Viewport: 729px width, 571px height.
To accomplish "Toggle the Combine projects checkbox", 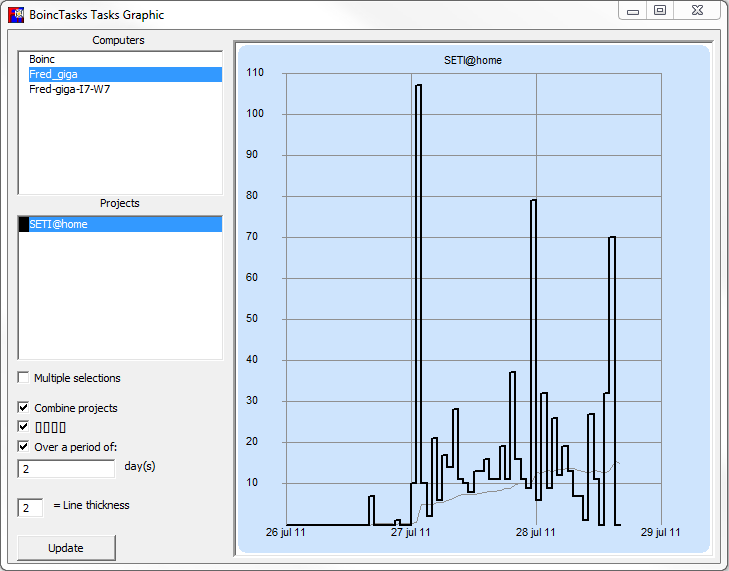I will [23, 408].
